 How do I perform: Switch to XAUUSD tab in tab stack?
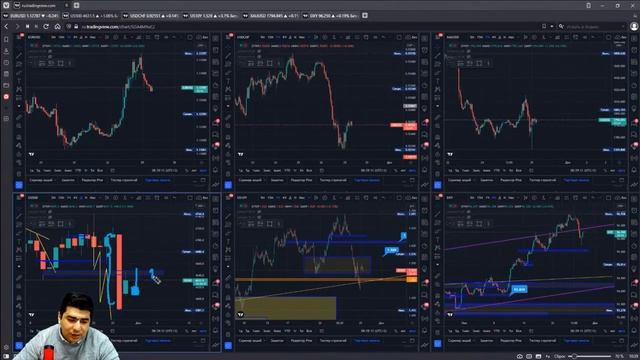271,16
